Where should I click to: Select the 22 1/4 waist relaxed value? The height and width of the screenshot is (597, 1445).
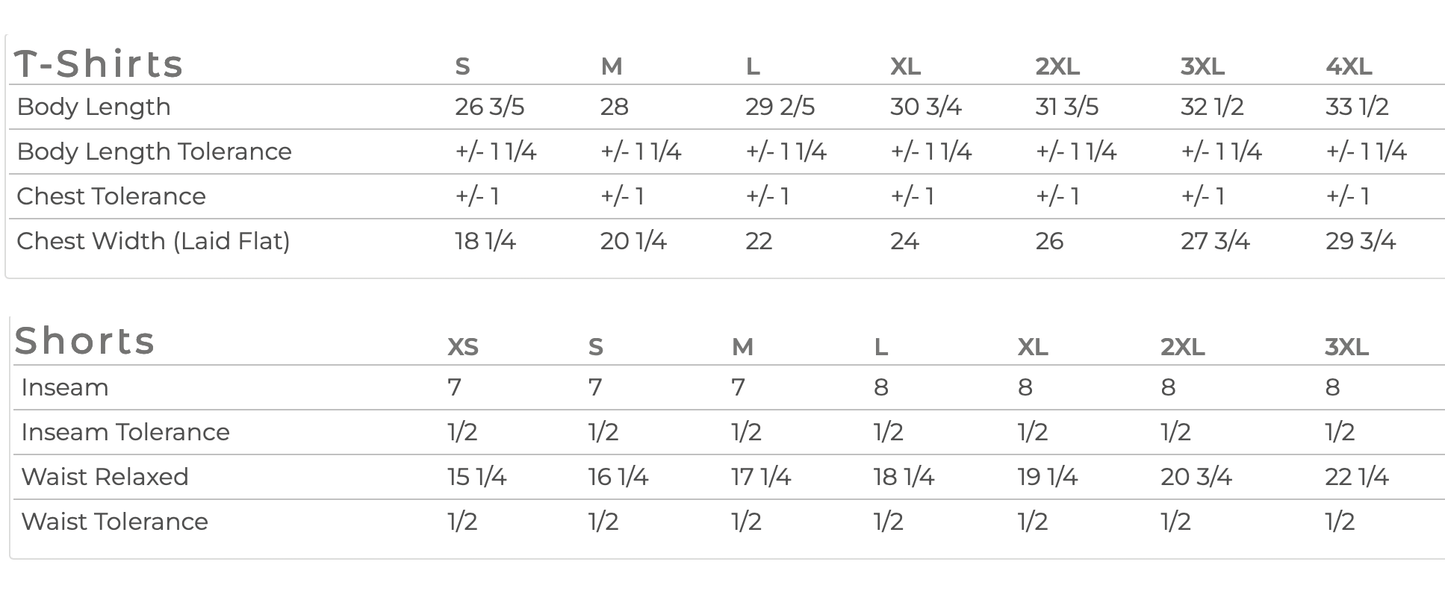click(x=1356, y=477)
